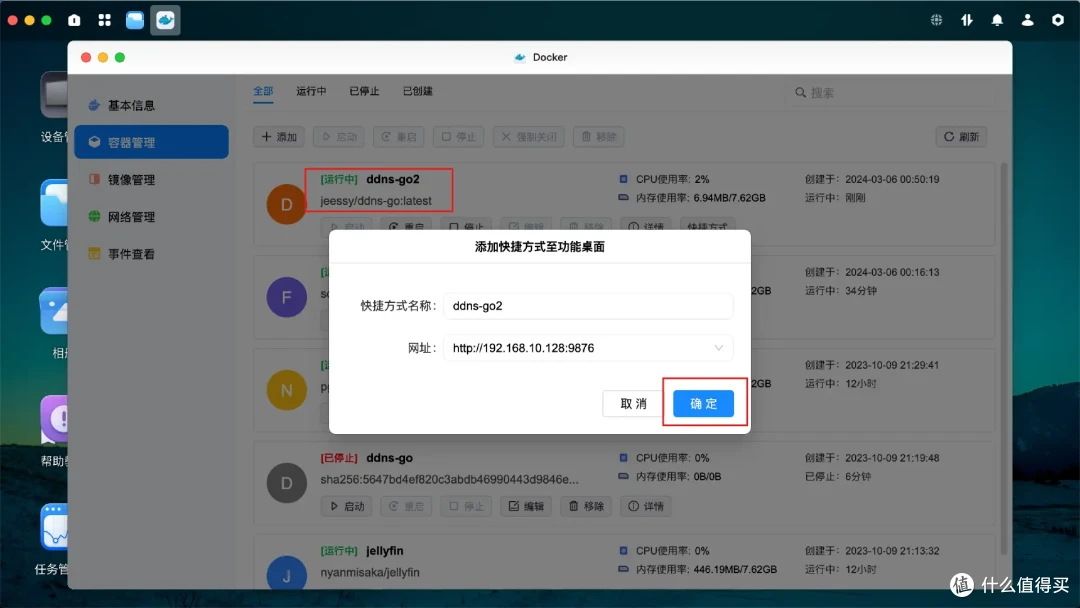Image resolution: width=1080 pixels, height=608 pixels.
Task: Click the jeessy/ddns-go:latest image text
Action: coord(376,201)
